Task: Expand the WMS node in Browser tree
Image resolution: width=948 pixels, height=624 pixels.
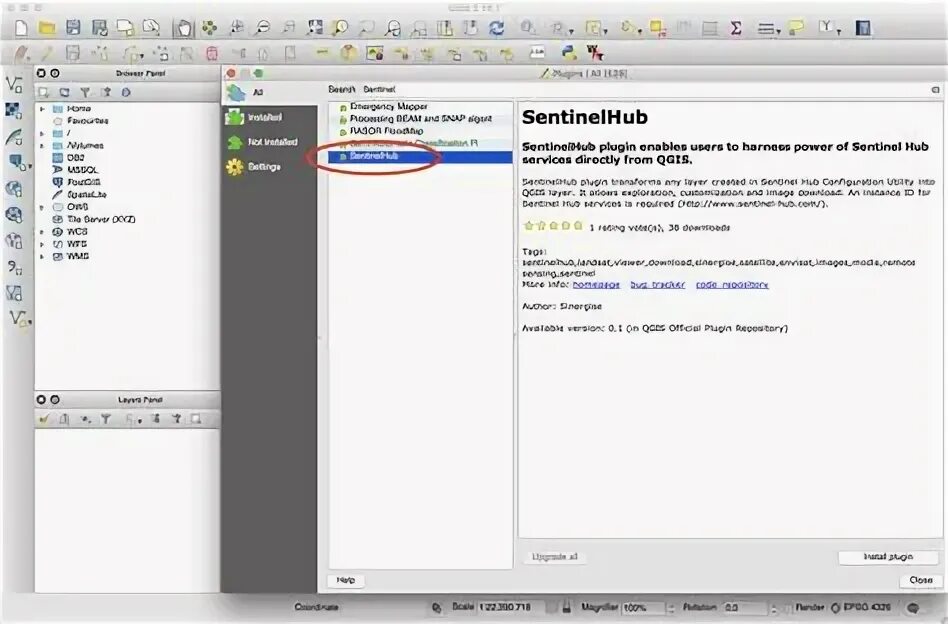Action: coord(42,256)
